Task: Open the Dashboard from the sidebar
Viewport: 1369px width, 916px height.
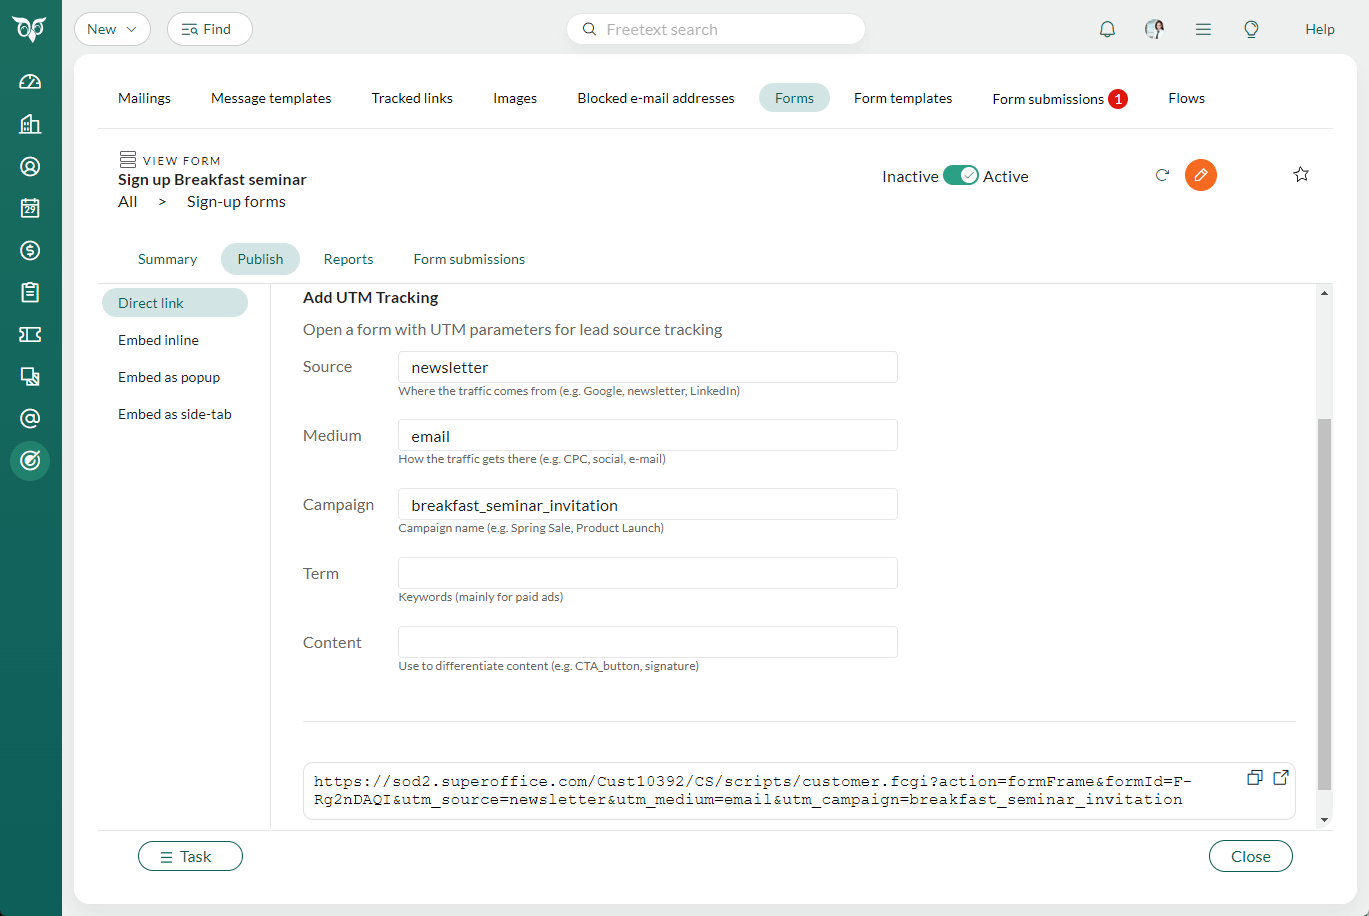Action: coord(29,81)
